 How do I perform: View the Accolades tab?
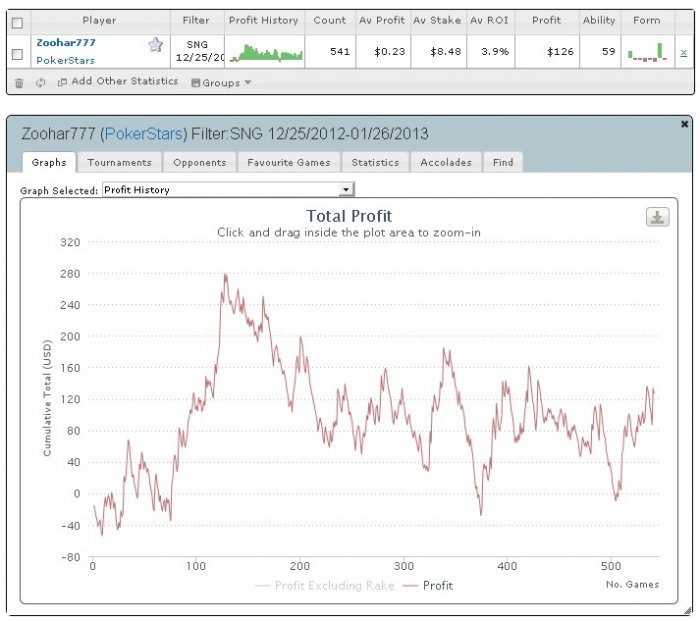(446, 163)
